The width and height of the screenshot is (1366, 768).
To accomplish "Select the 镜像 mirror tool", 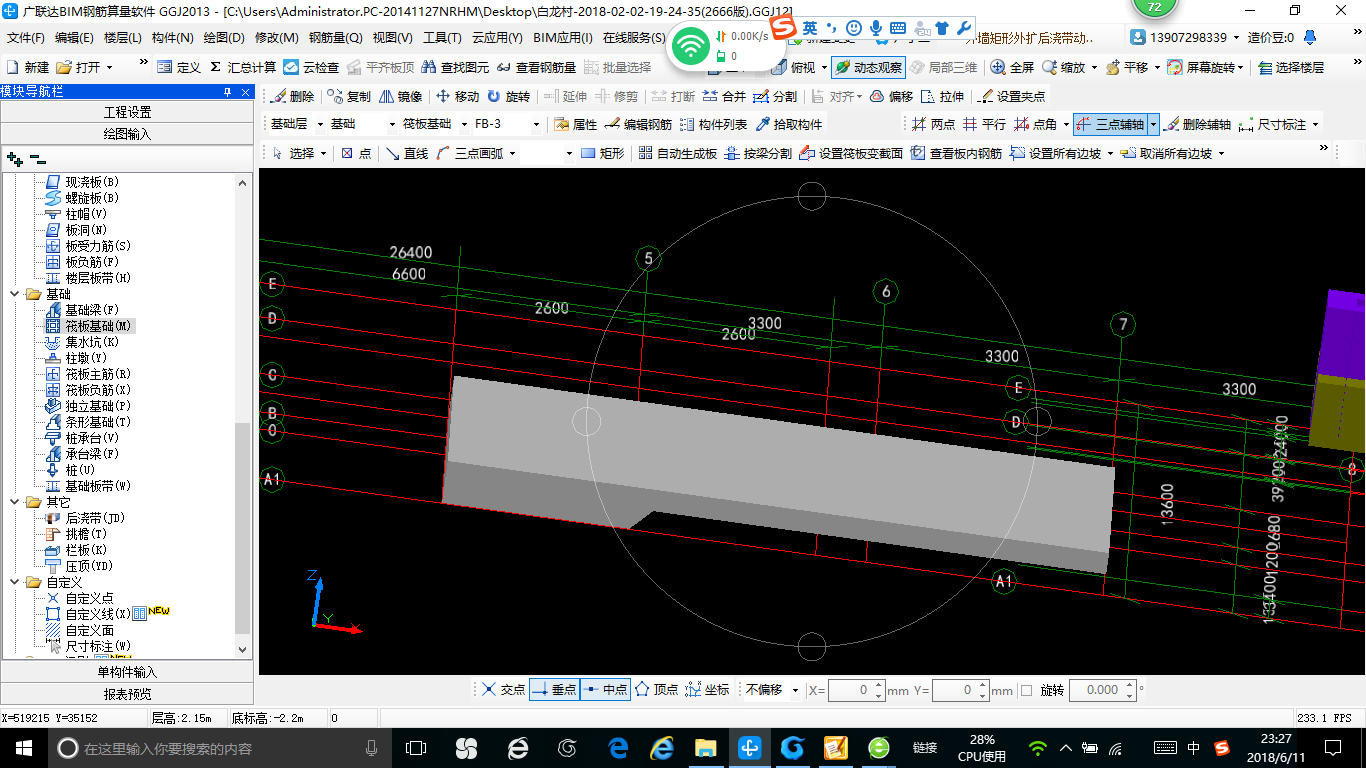I will coord(400,96).
